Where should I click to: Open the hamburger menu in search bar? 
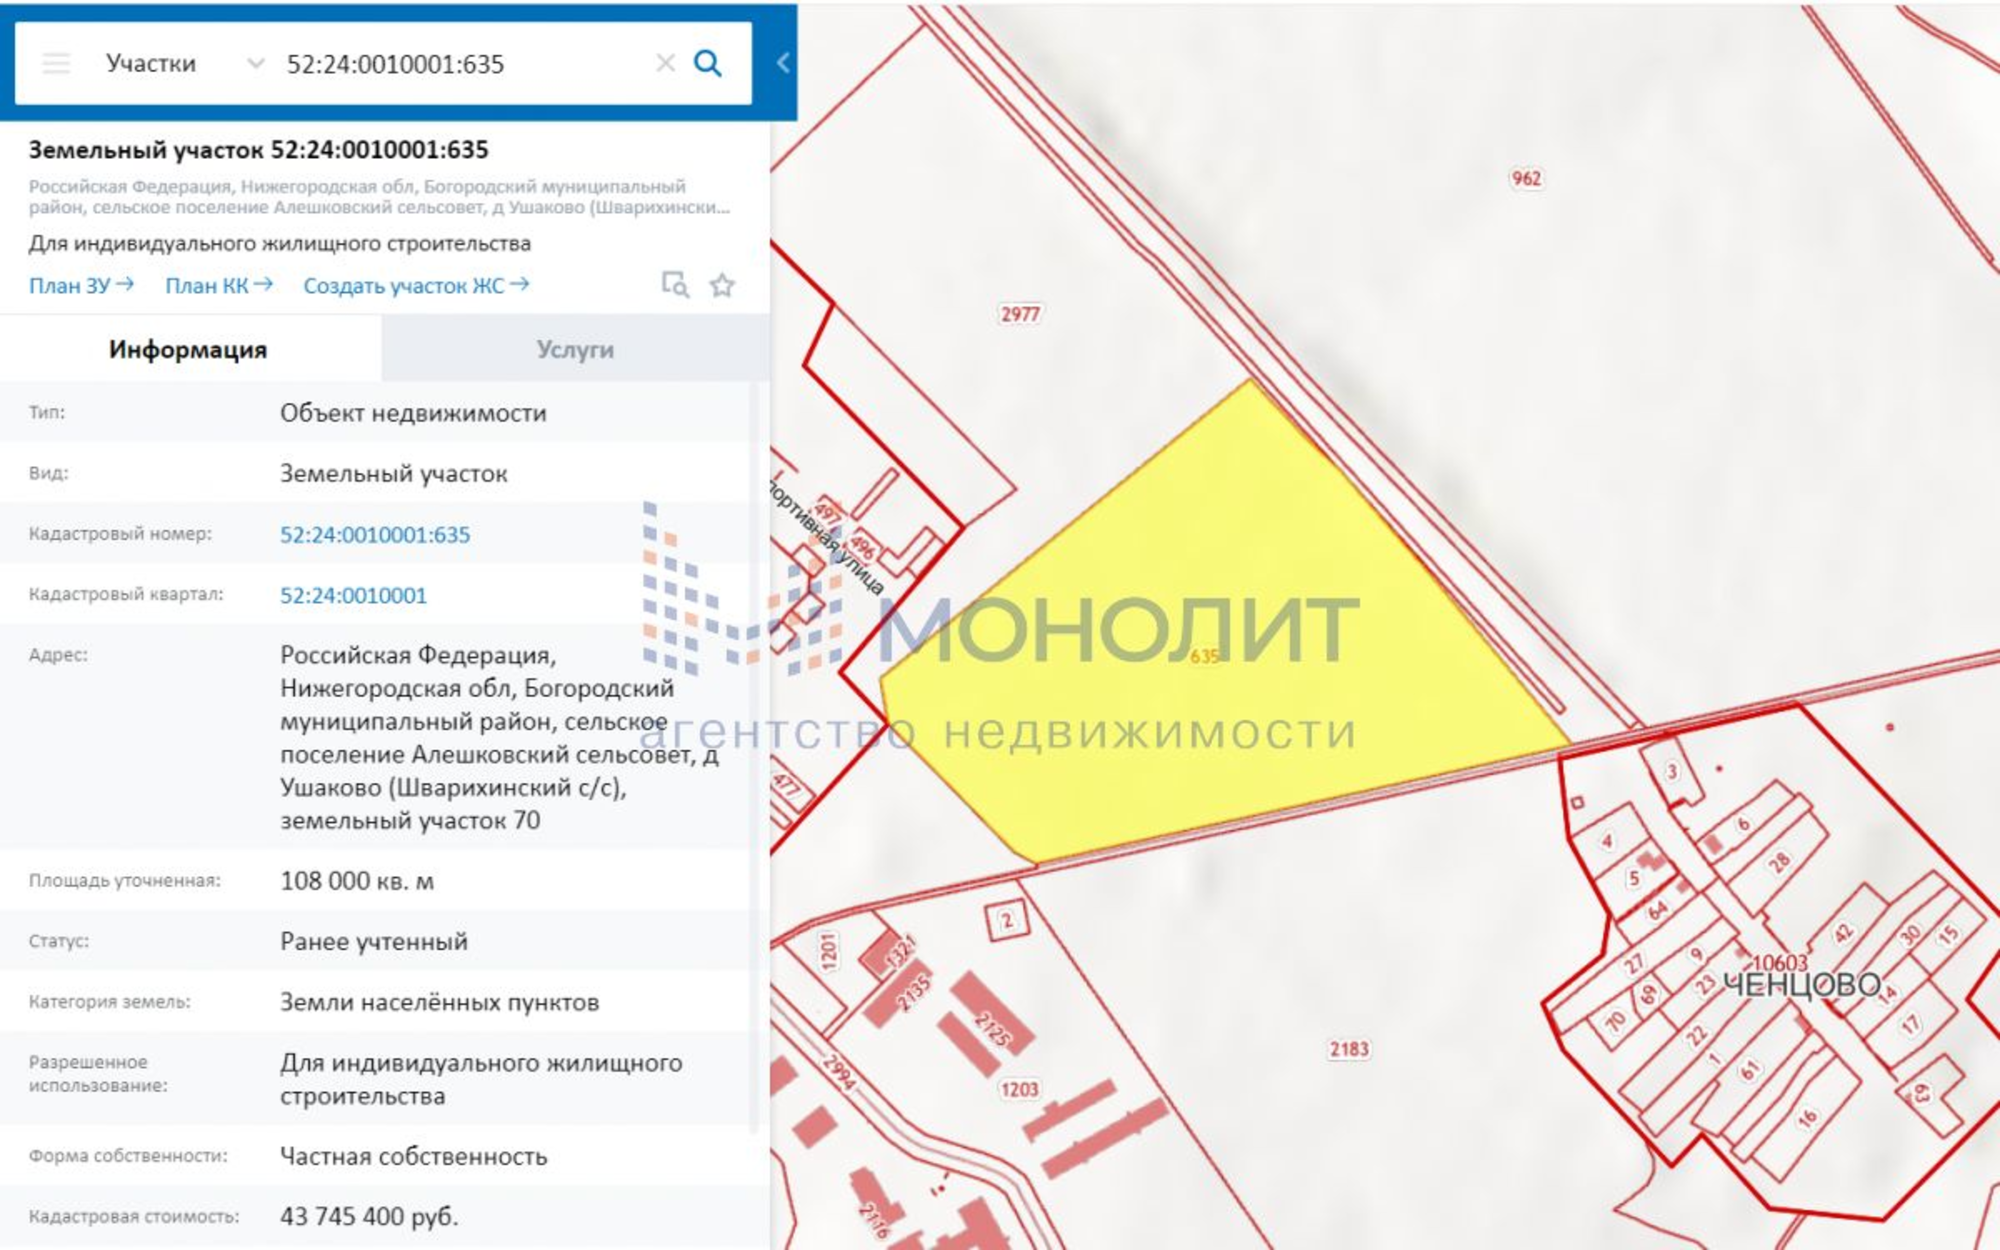56,64
